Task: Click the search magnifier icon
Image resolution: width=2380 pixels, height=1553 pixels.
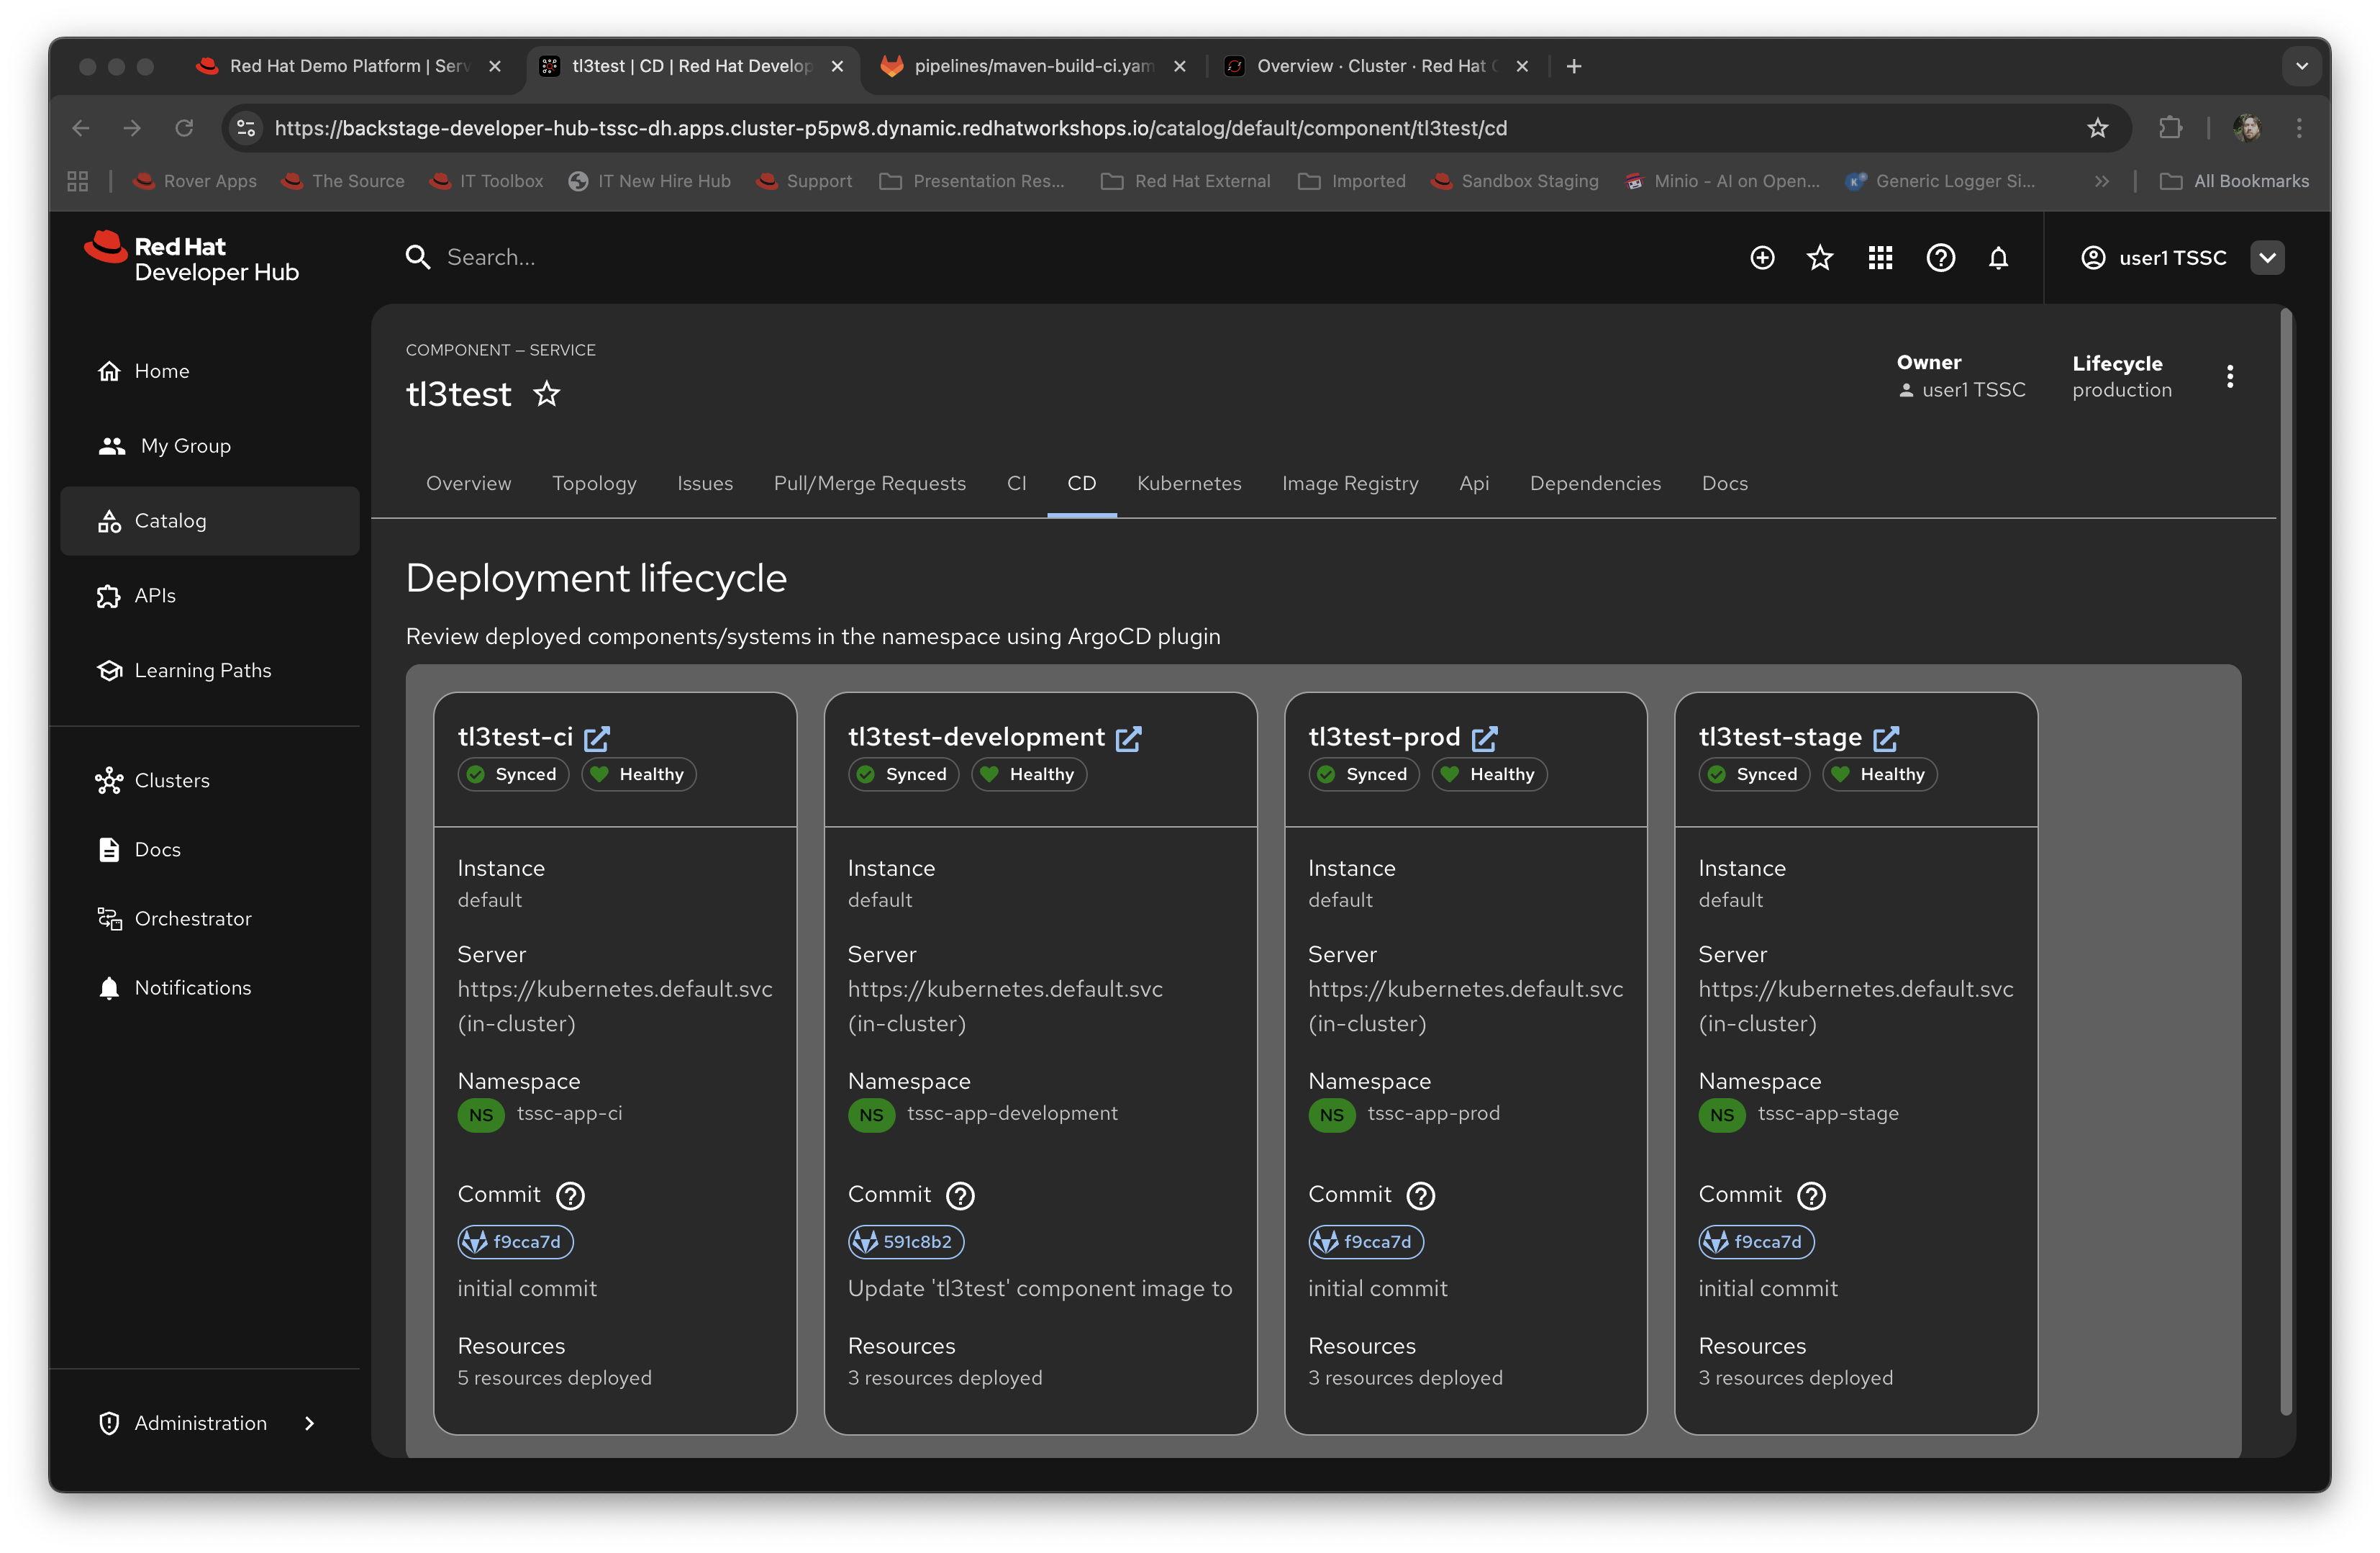Action: click(418, 257)
